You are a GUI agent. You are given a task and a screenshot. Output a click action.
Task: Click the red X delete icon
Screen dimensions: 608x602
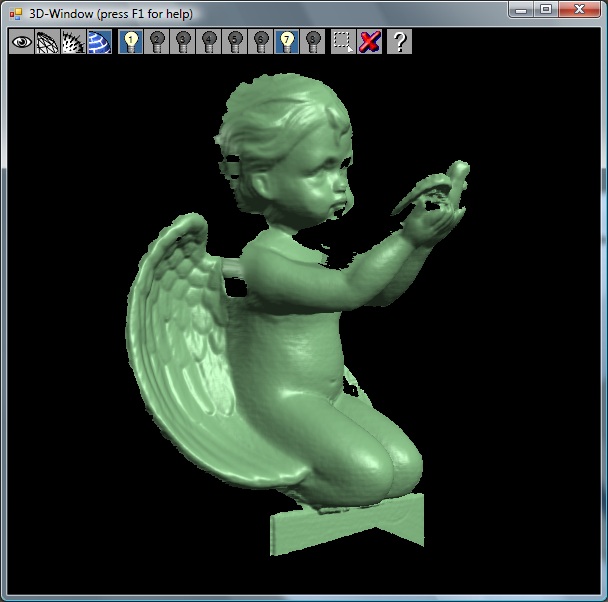pyautogui.click(x=370, y=41)
